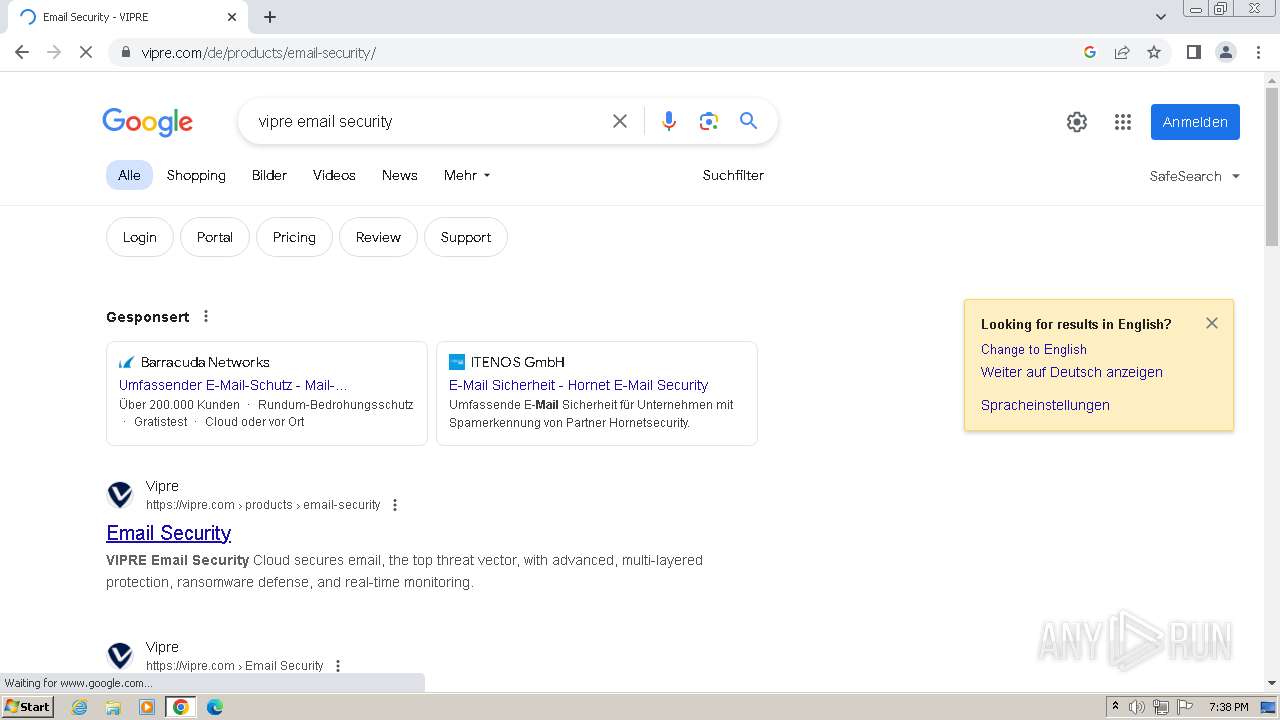Screen dimensions: 1280x720
Task: Clear the search box text
Action: point(620,121)
